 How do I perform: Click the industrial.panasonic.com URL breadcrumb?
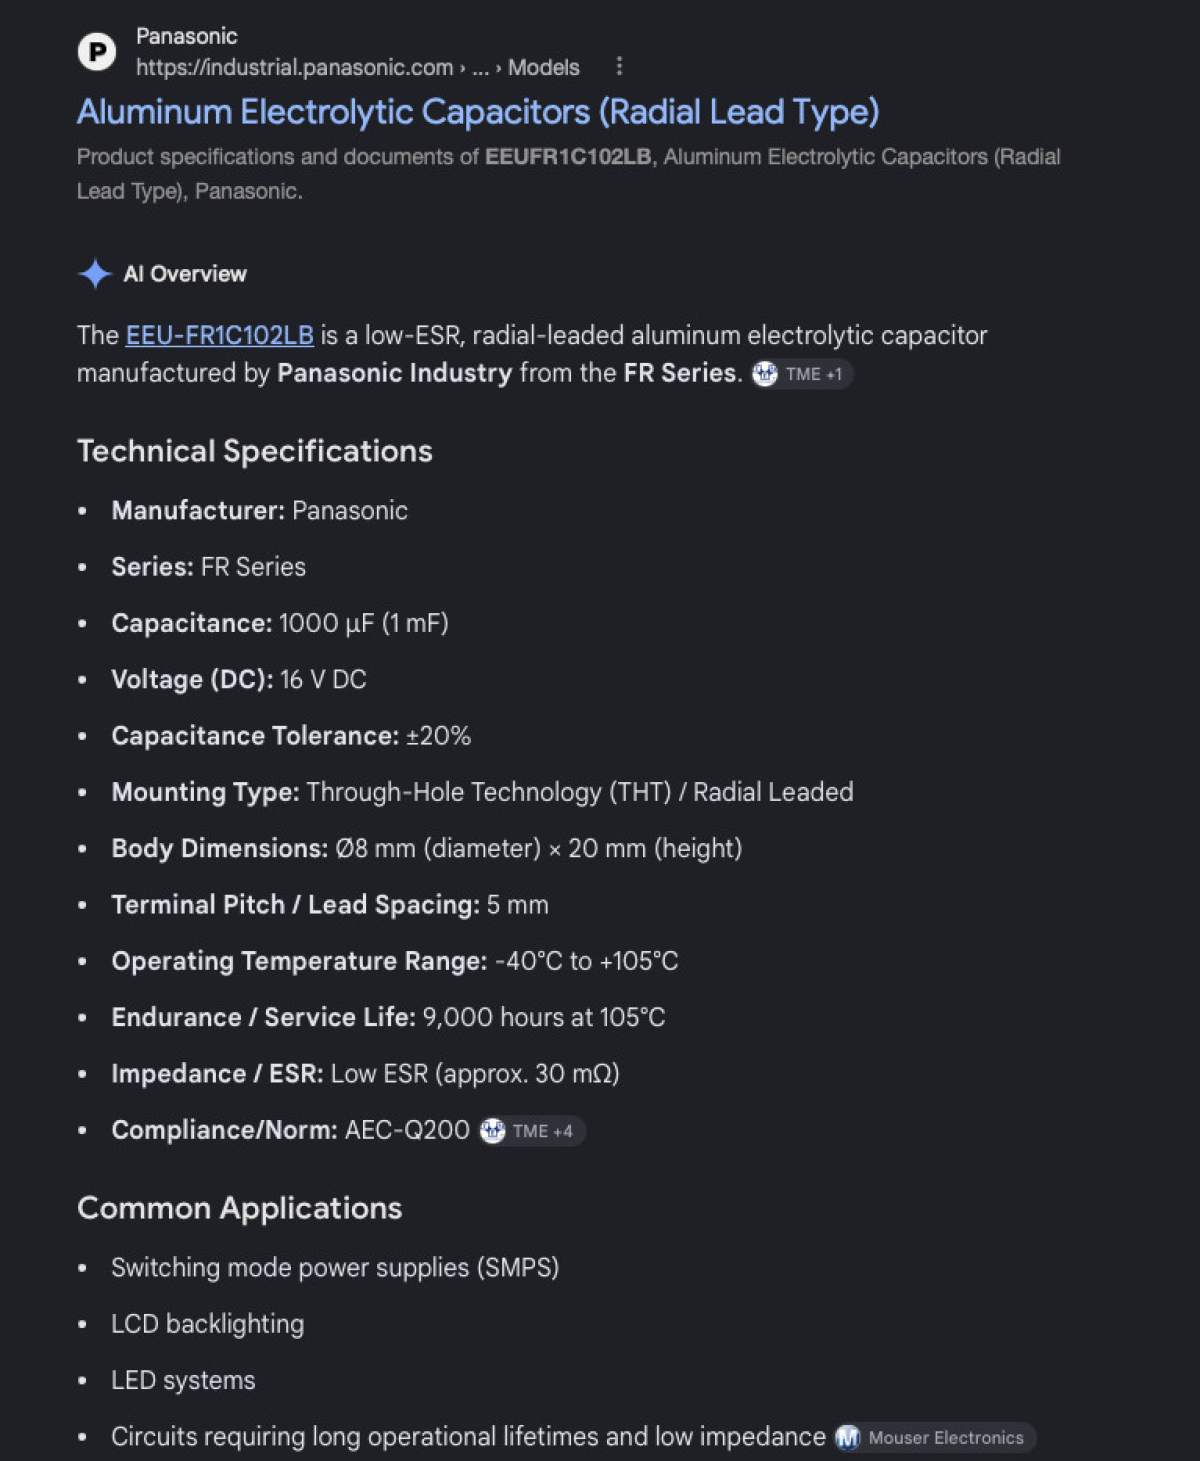click(x=295, y=68)
